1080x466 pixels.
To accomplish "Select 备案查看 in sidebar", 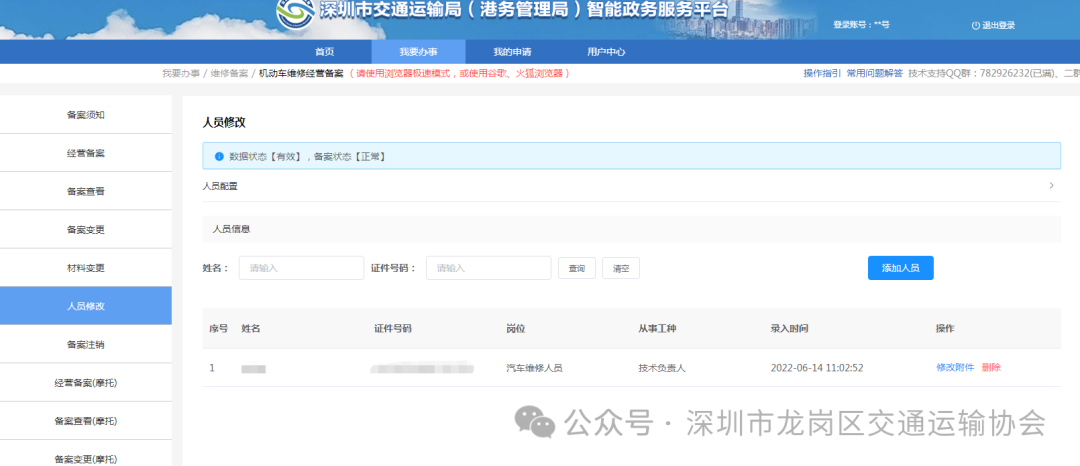I will point(85,191).
